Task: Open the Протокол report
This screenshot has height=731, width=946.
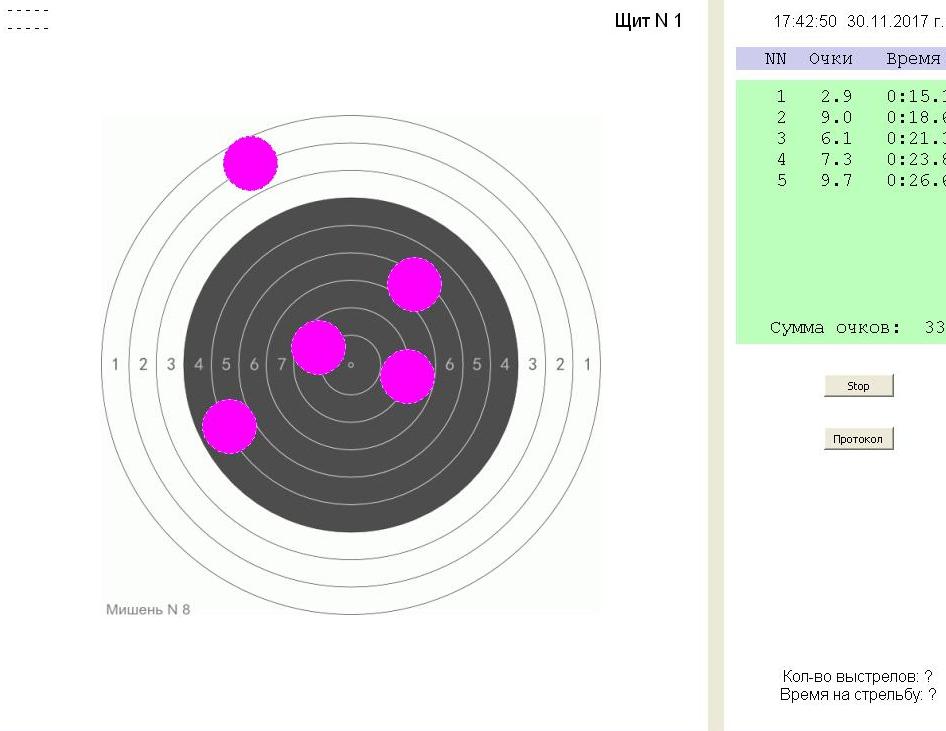Action: 858,439
